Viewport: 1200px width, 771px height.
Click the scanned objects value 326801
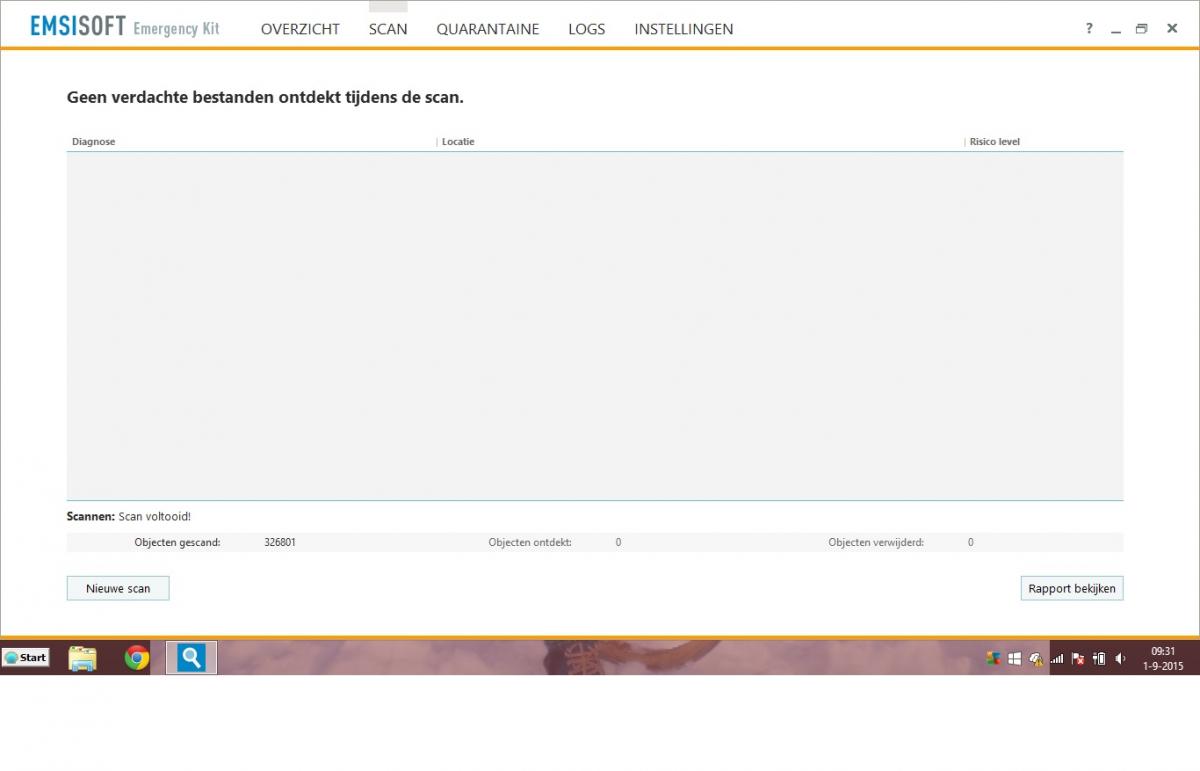(x=280, y=542)
